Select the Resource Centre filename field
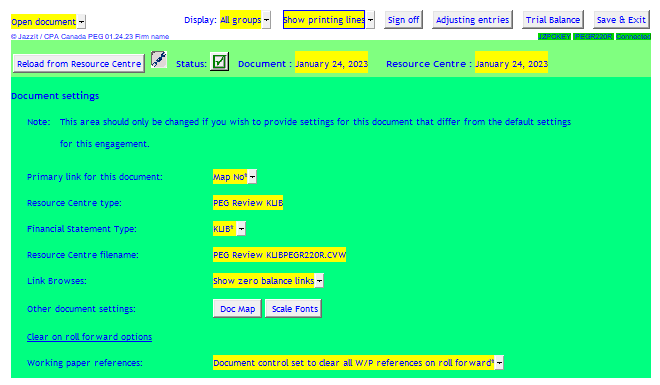 pos(279,255)
